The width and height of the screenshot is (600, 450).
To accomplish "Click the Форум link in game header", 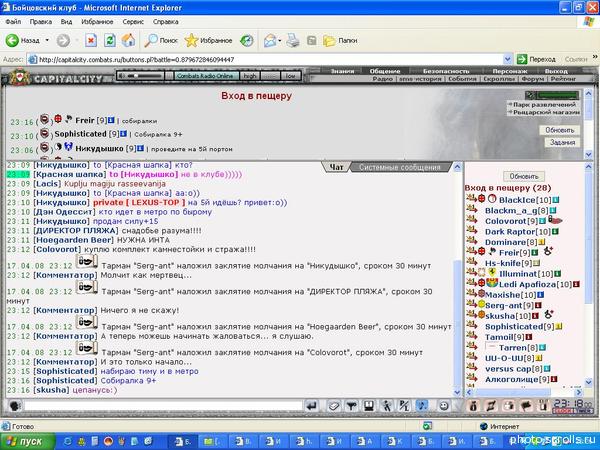I will tap(532, 79).
